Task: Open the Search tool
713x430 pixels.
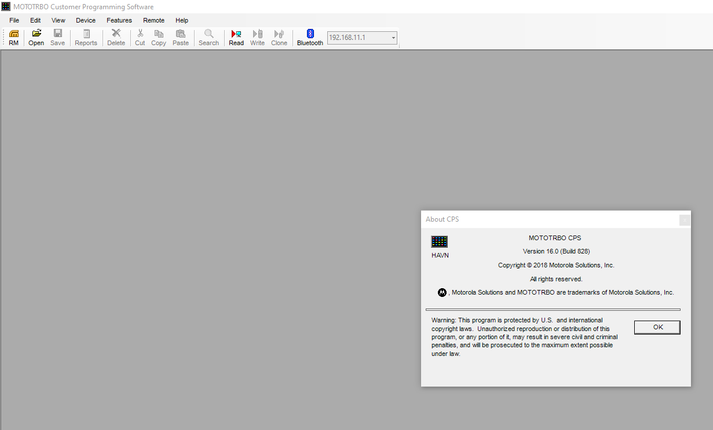Action: click(208, 37)
